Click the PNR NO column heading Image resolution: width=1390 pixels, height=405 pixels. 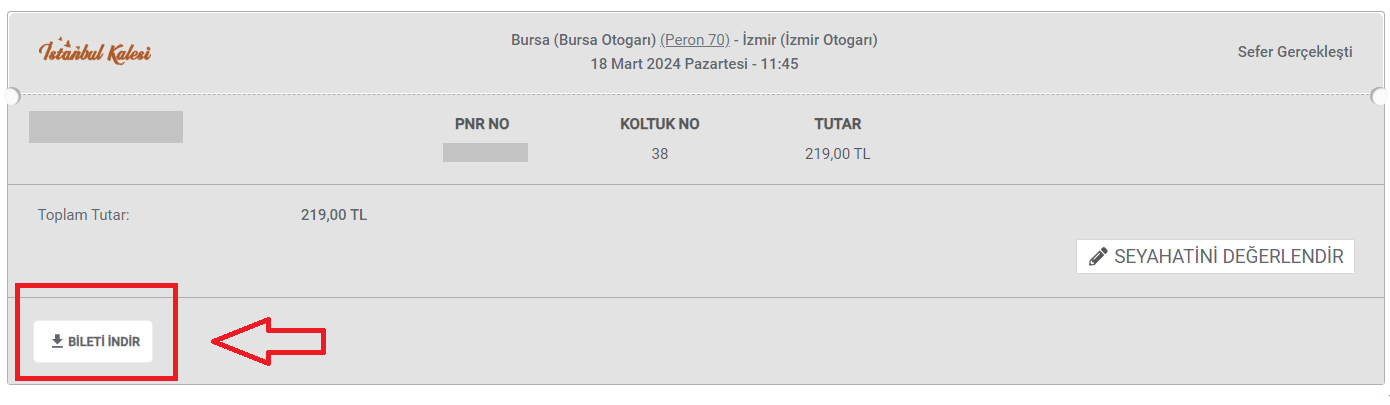coord(482,124)
